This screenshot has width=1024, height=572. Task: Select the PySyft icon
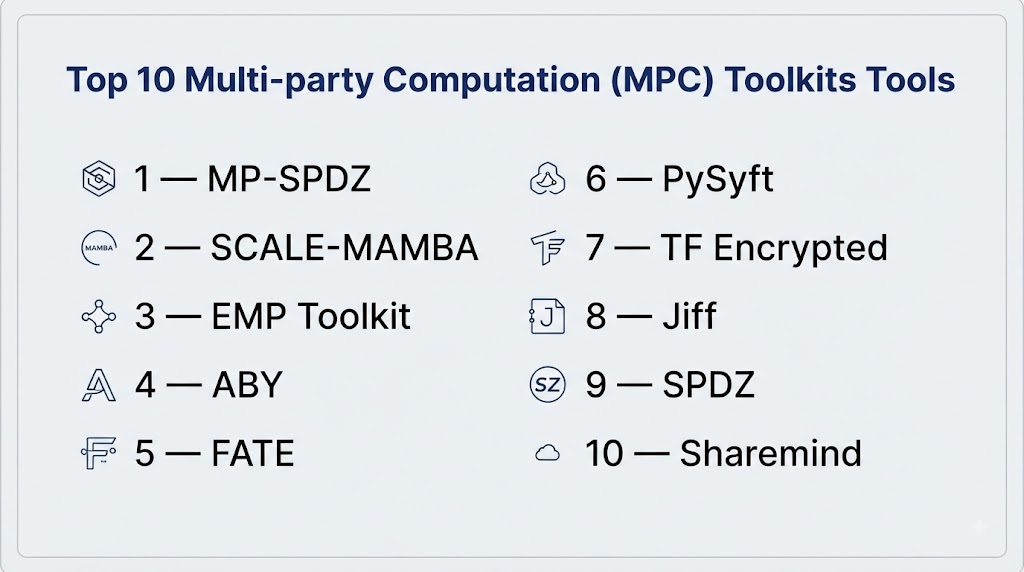point(547,179)
